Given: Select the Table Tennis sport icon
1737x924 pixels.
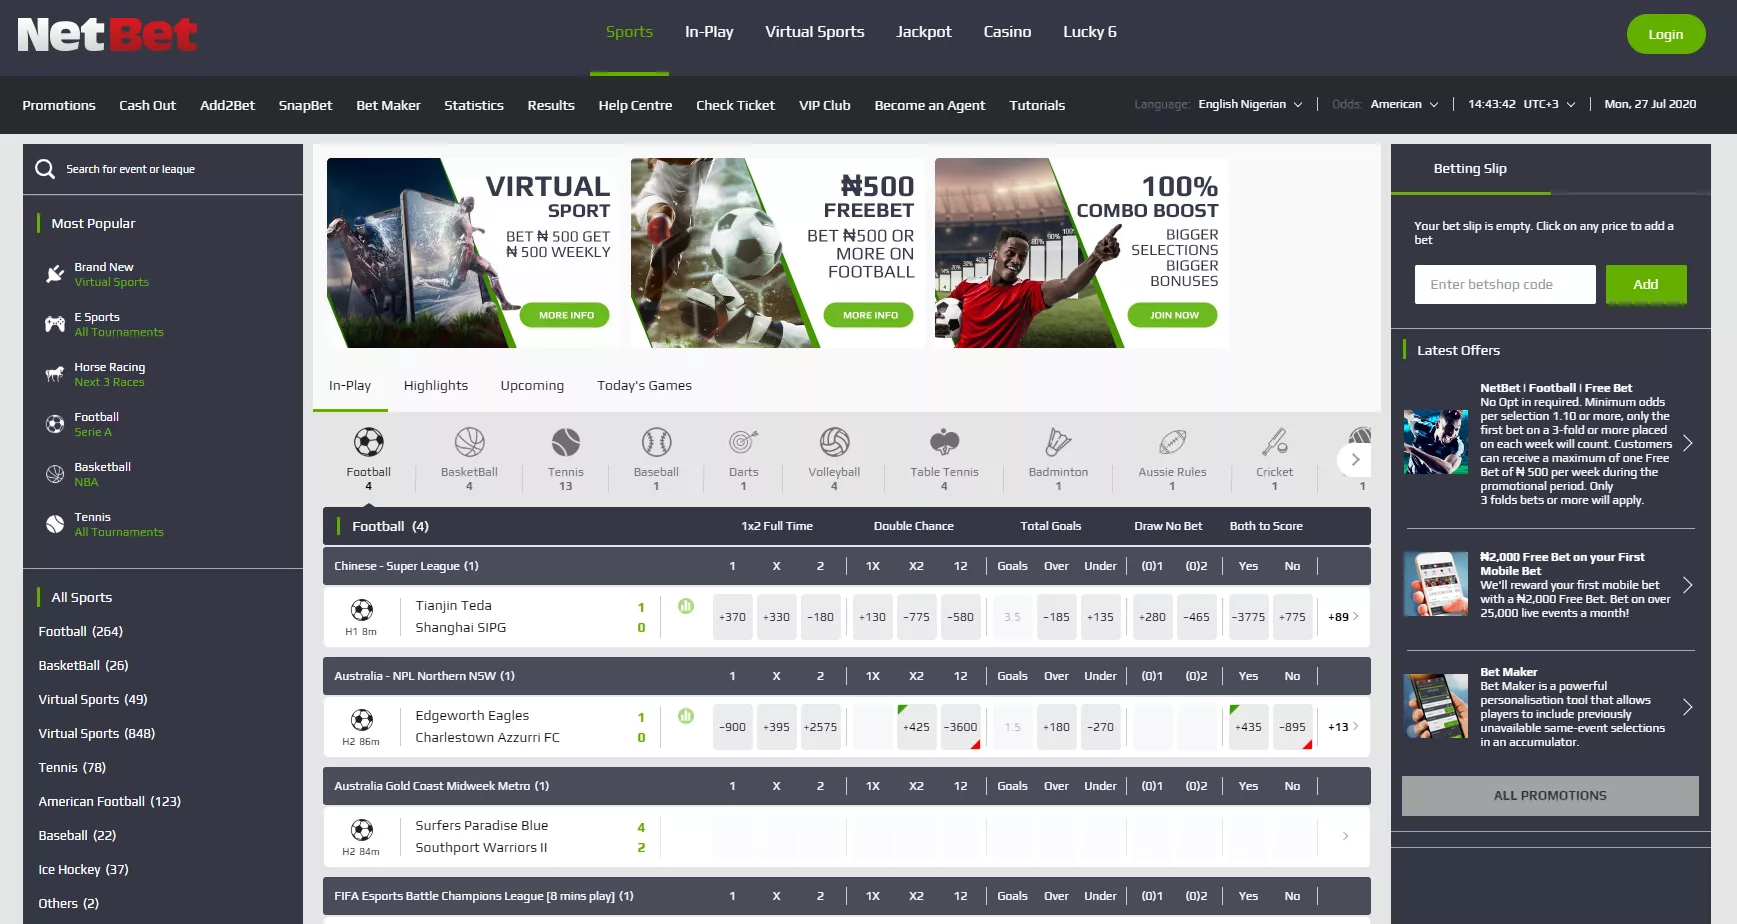Looking at the screenshot, I should [x=944, y=442].
